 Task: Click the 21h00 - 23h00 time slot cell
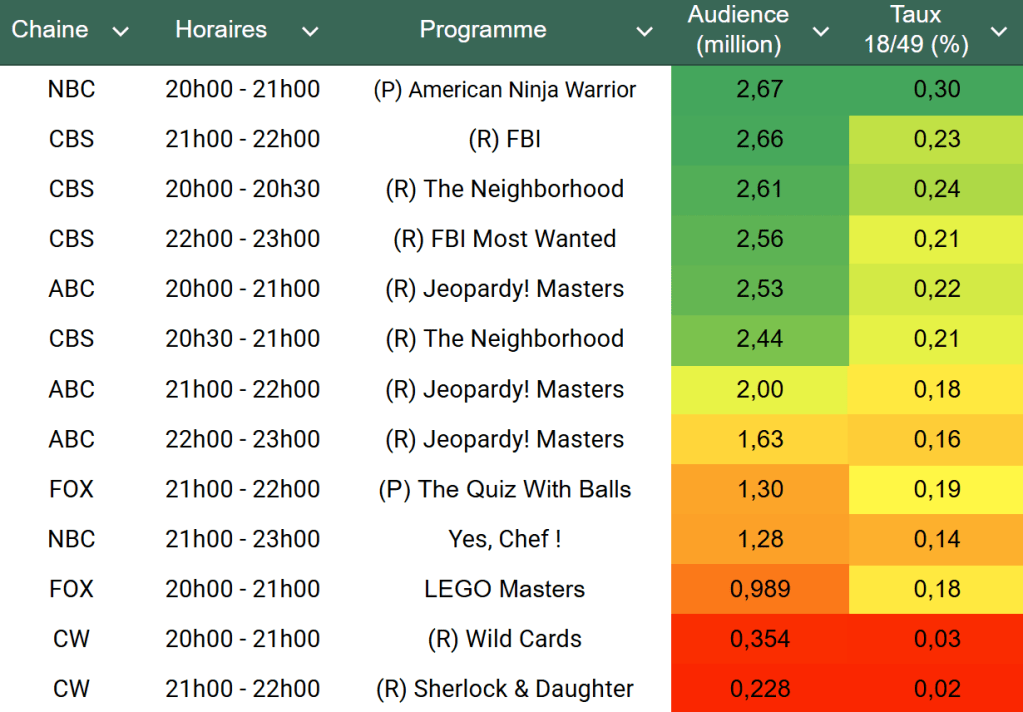(243, 539)
